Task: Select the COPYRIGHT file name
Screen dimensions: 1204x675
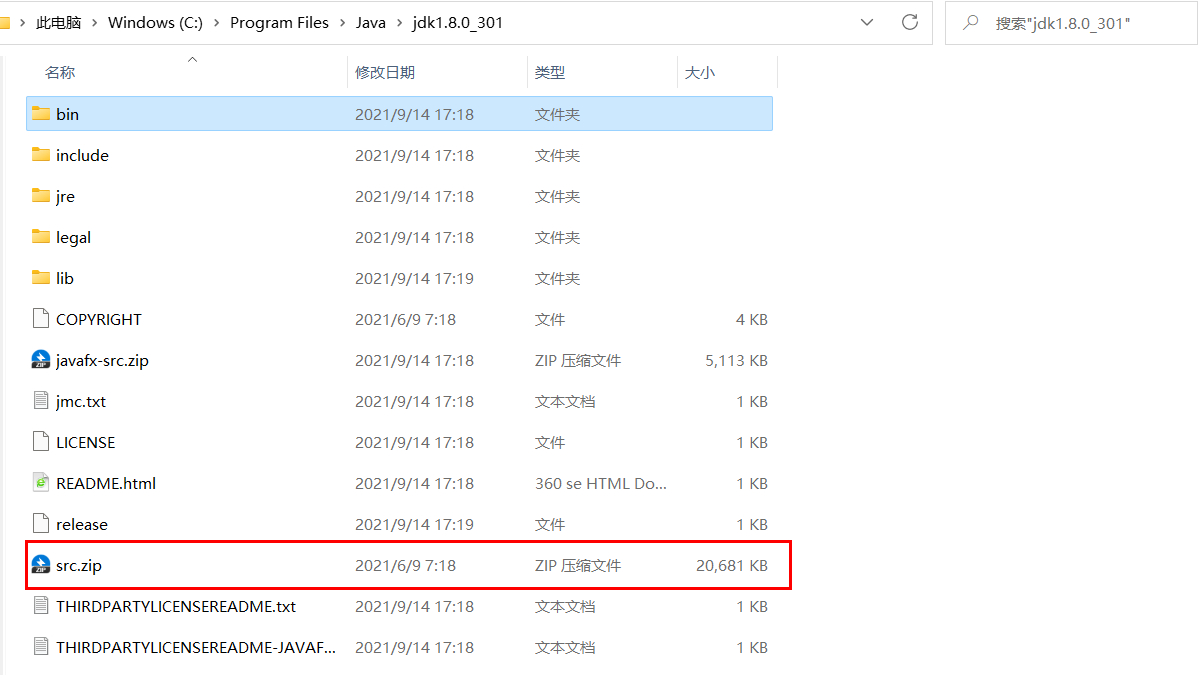Action: pyautogui.click(x=99, y=319)
